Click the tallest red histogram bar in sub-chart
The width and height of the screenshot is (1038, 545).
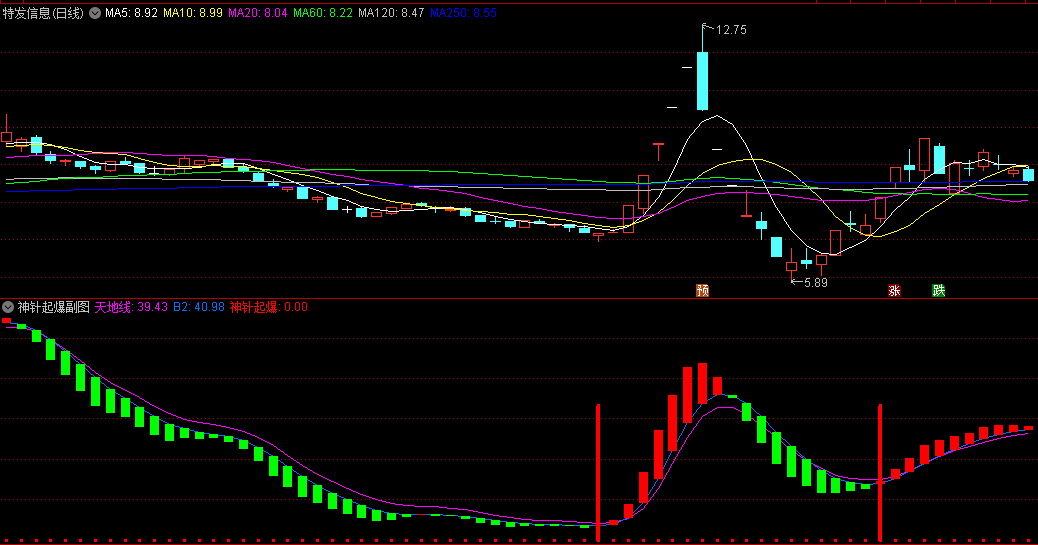coord(688,395)
